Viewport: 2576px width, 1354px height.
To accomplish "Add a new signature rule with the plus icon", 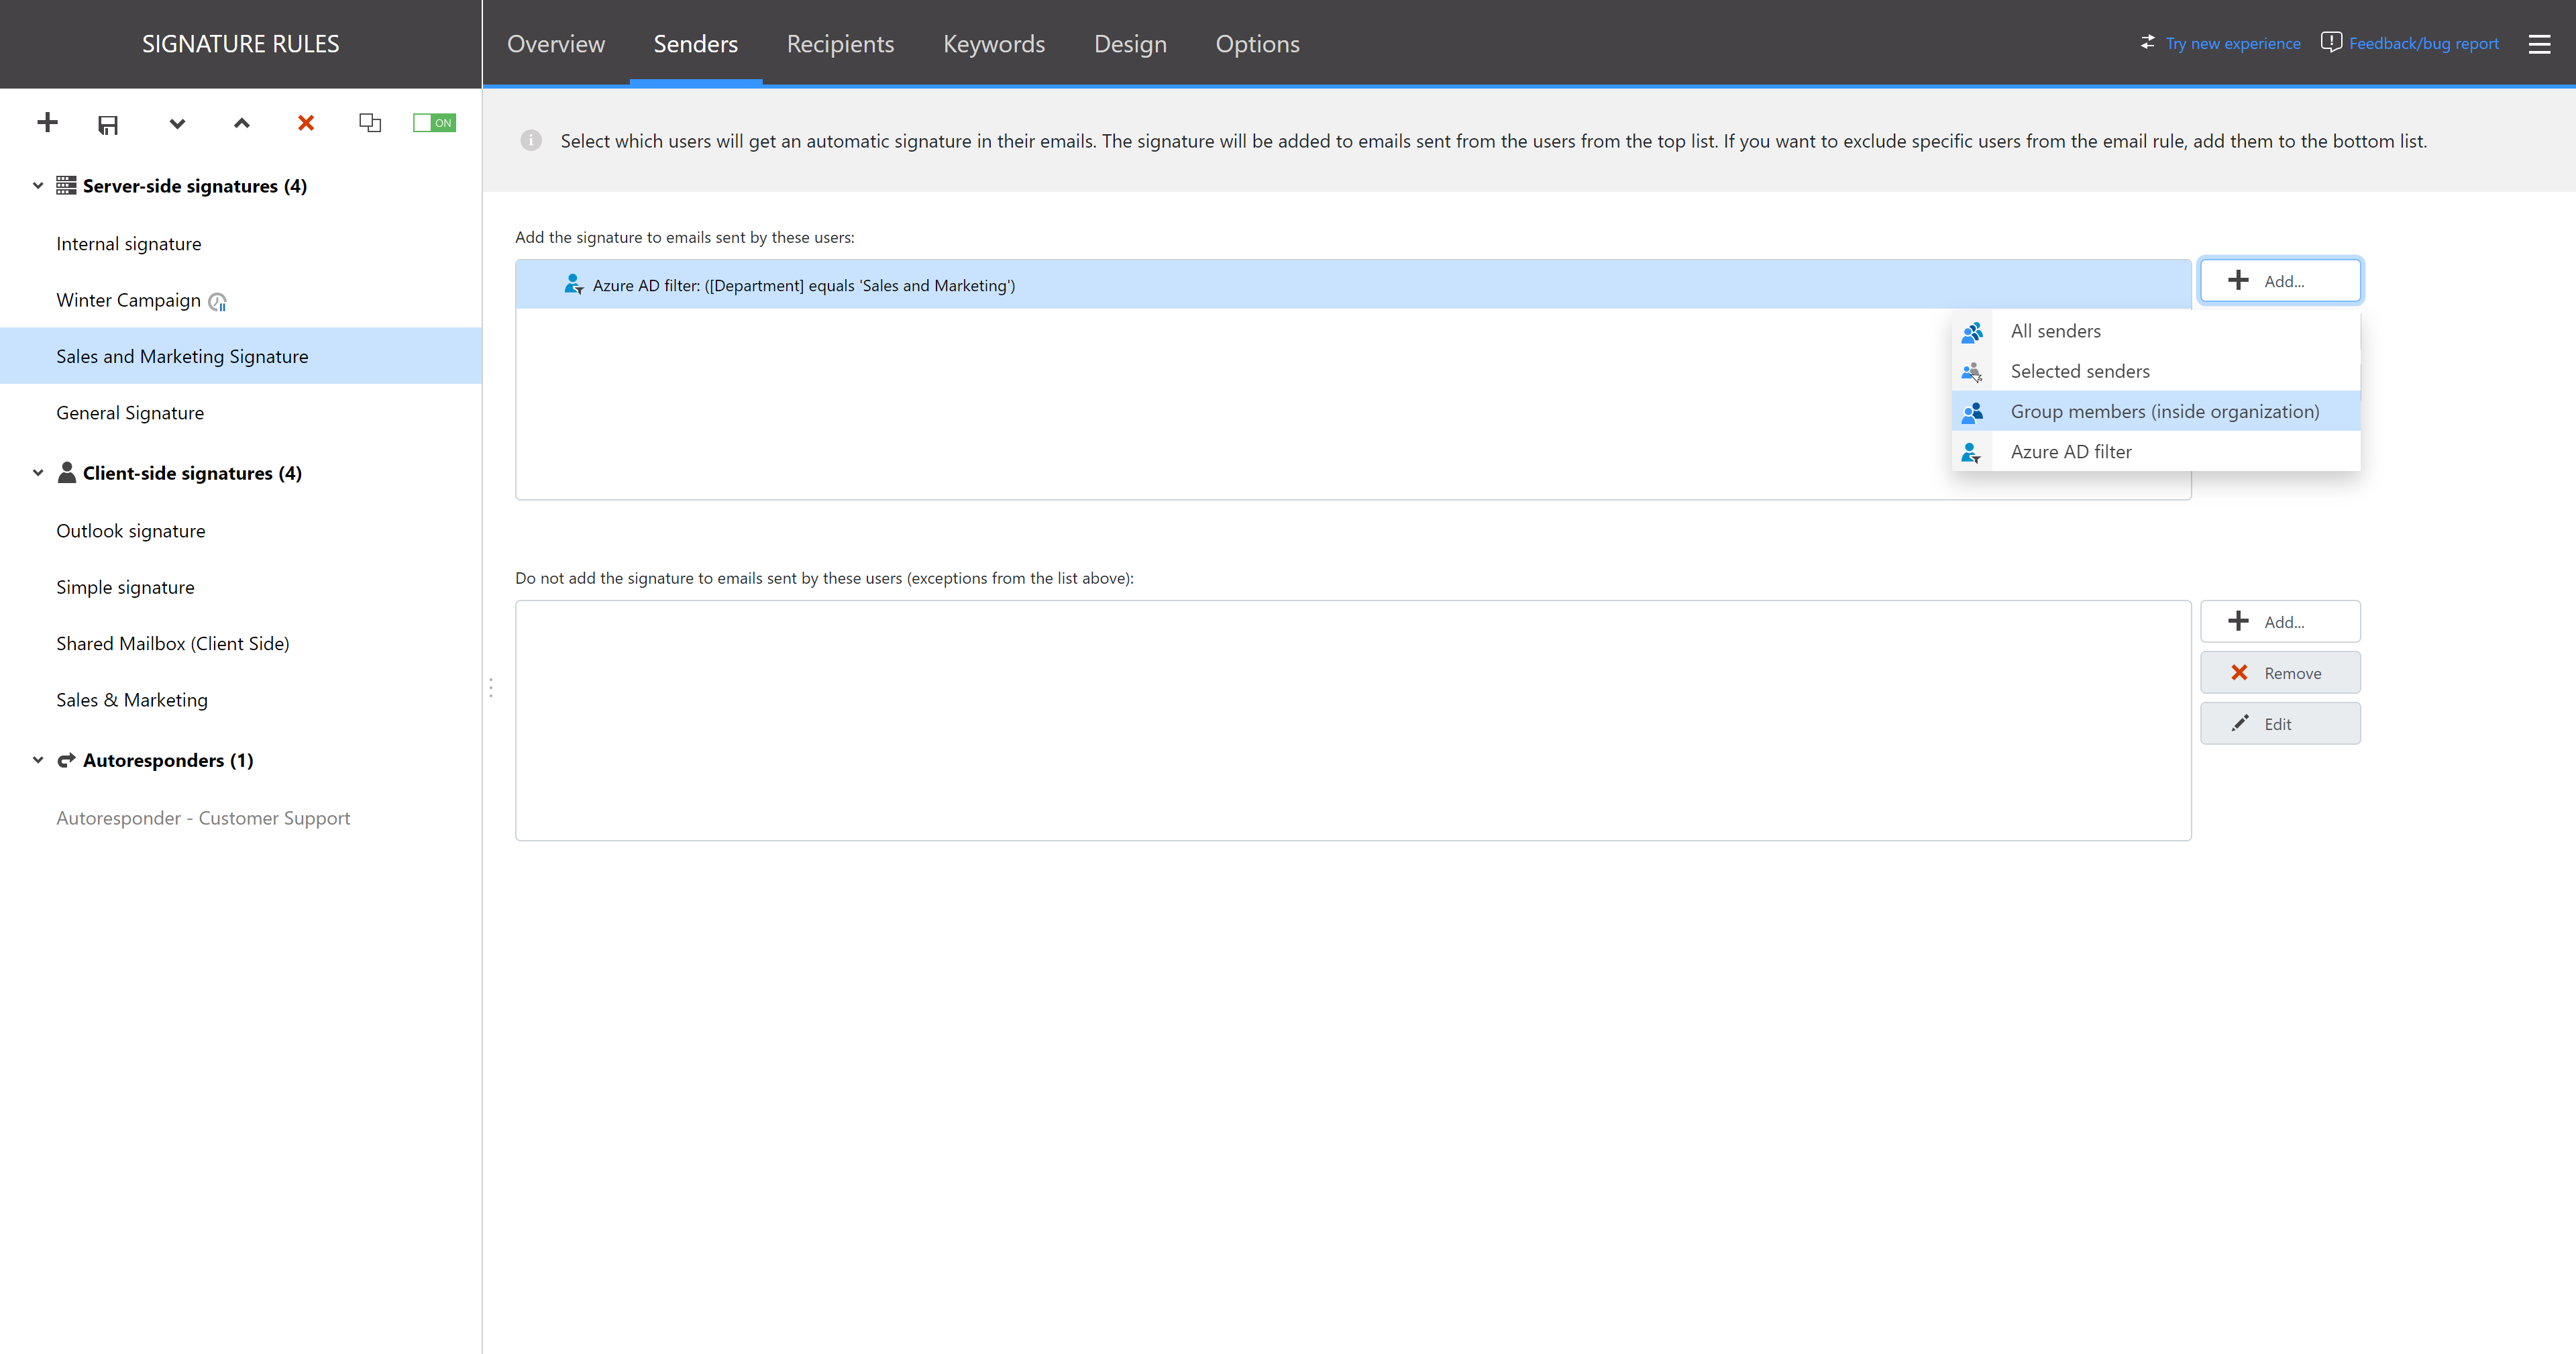I will click(46, 122).
